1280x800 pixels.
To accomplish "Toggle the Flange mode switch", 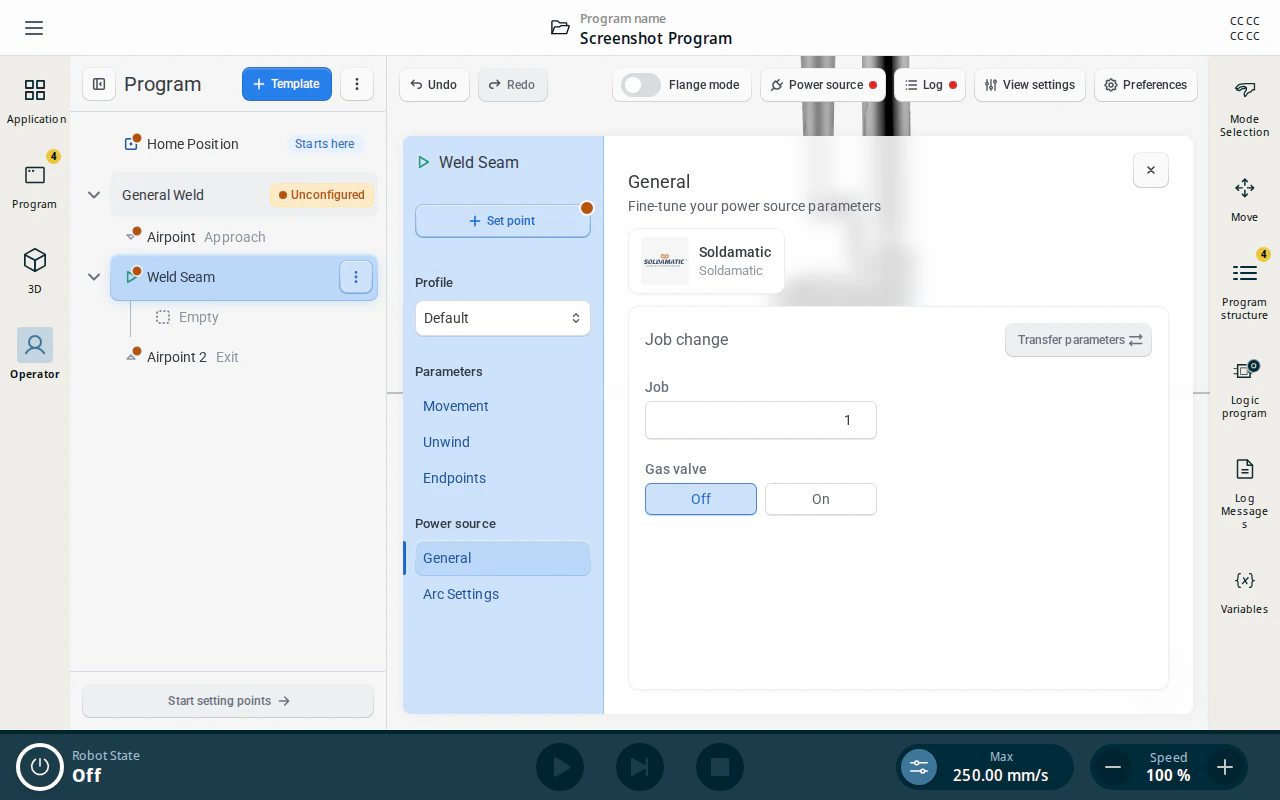I will pos(641,85).
